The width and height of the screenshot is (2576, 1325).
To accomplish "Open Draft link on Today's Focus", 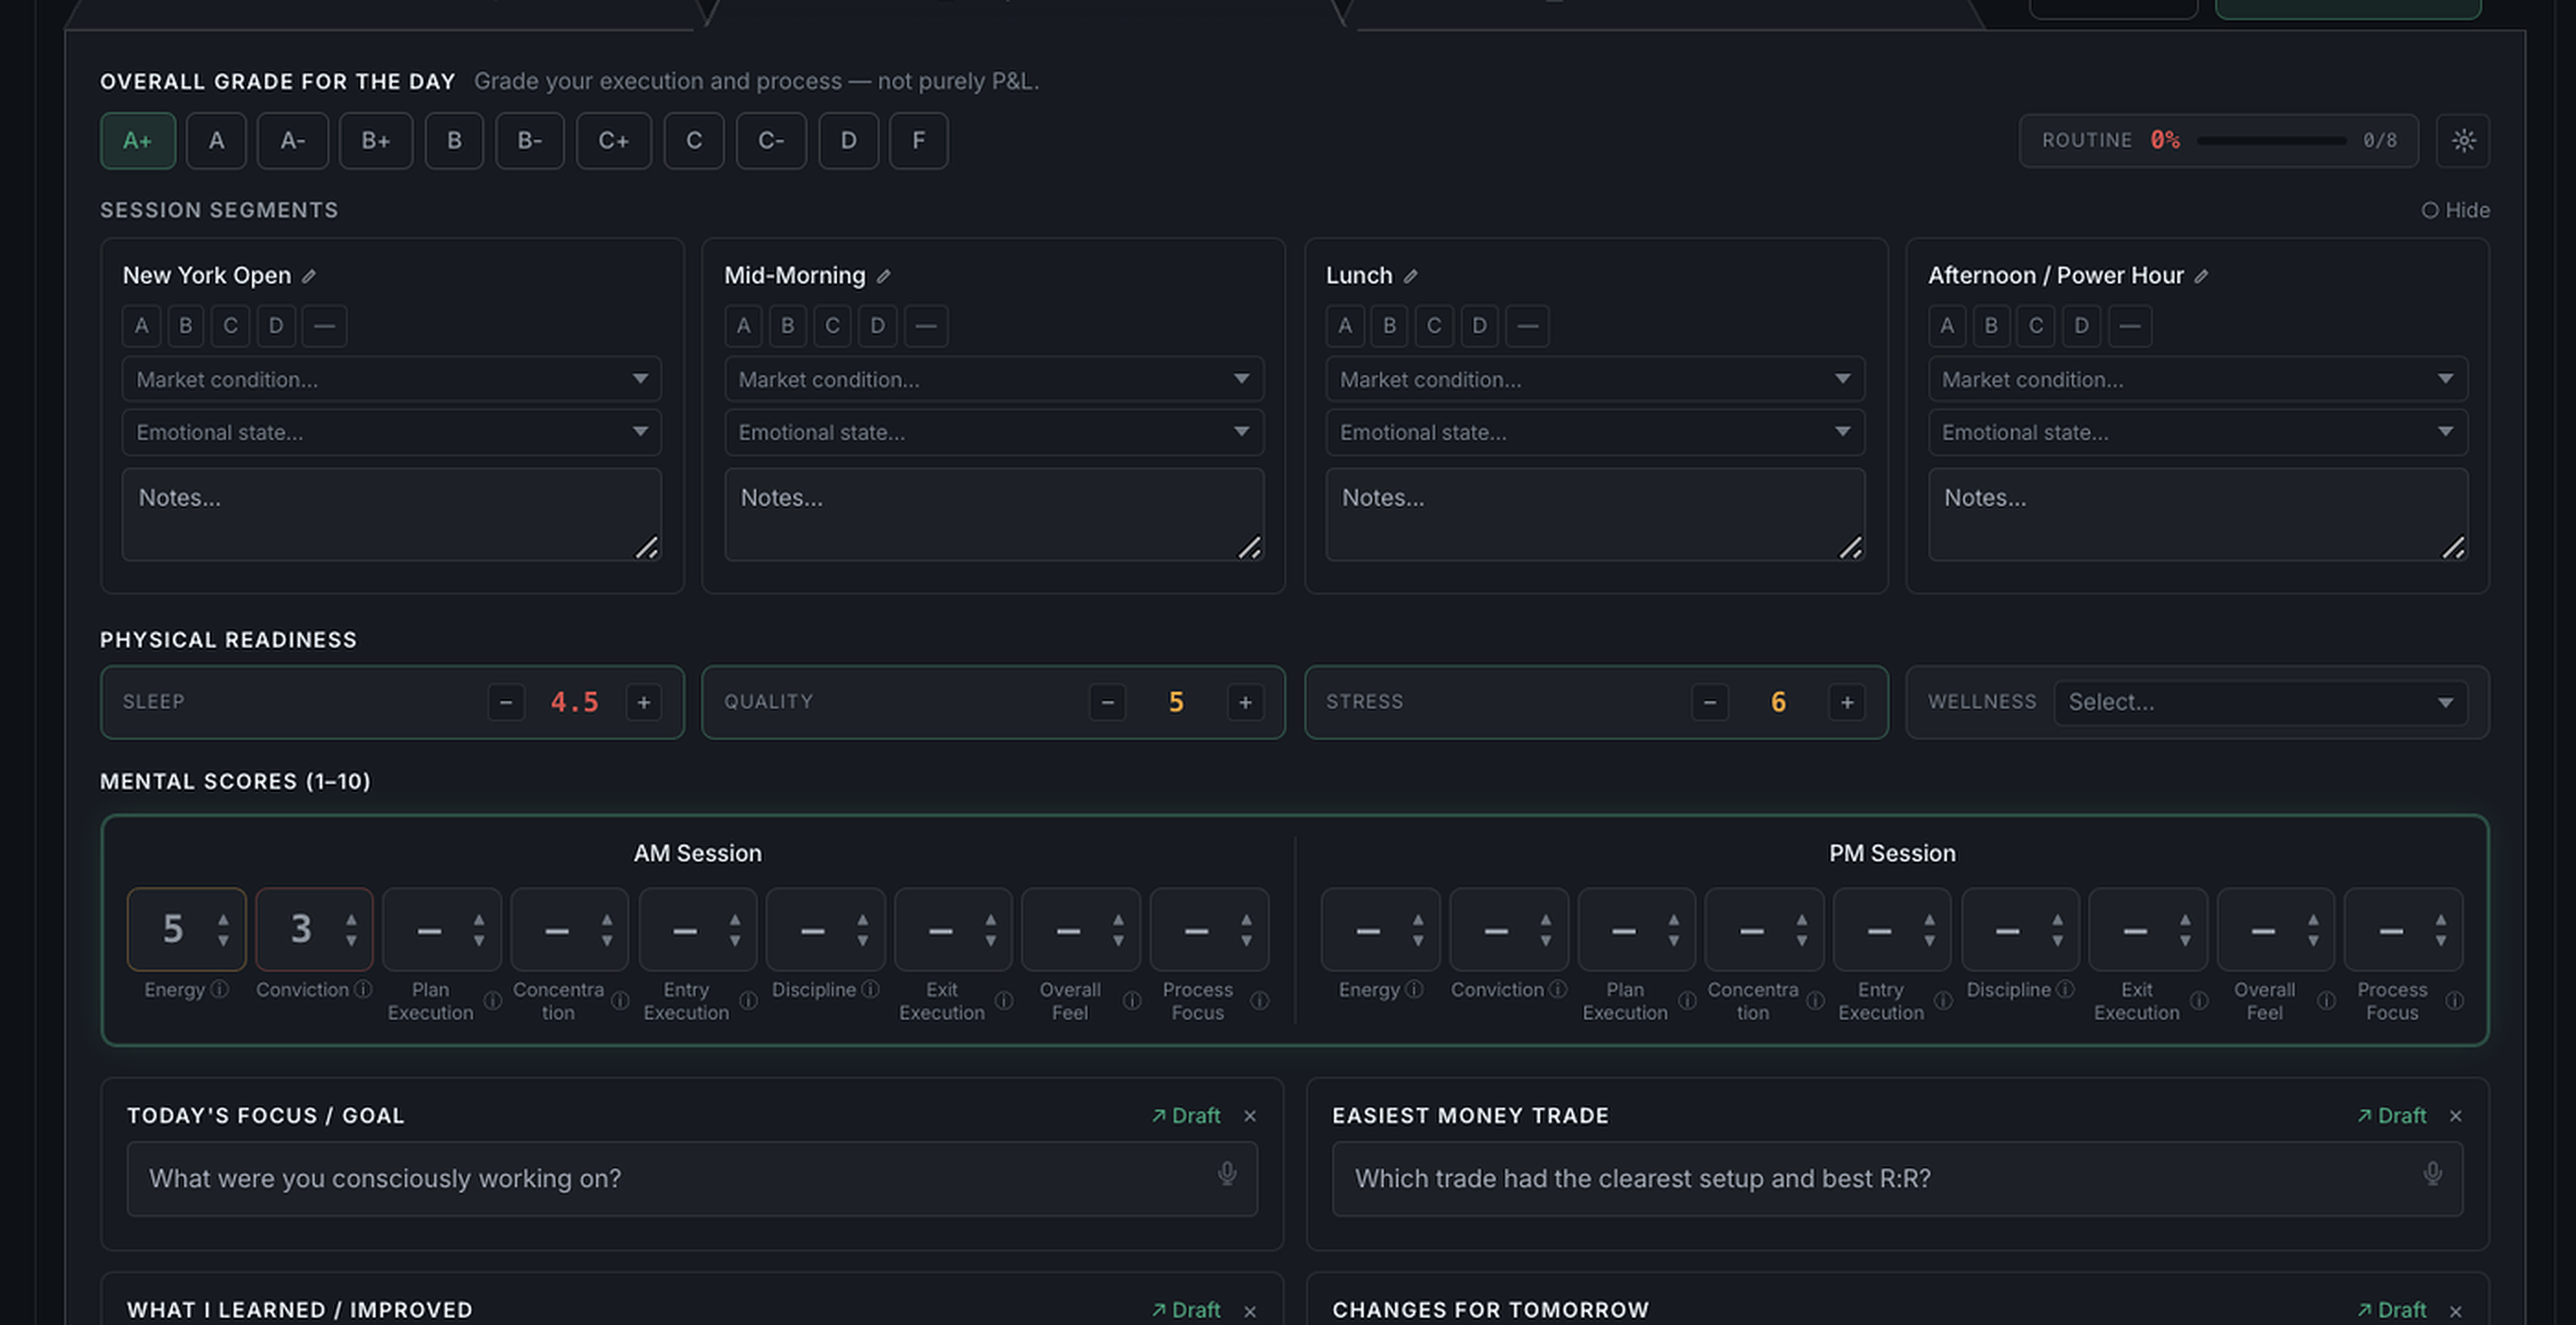I will coord(1186,1116).
